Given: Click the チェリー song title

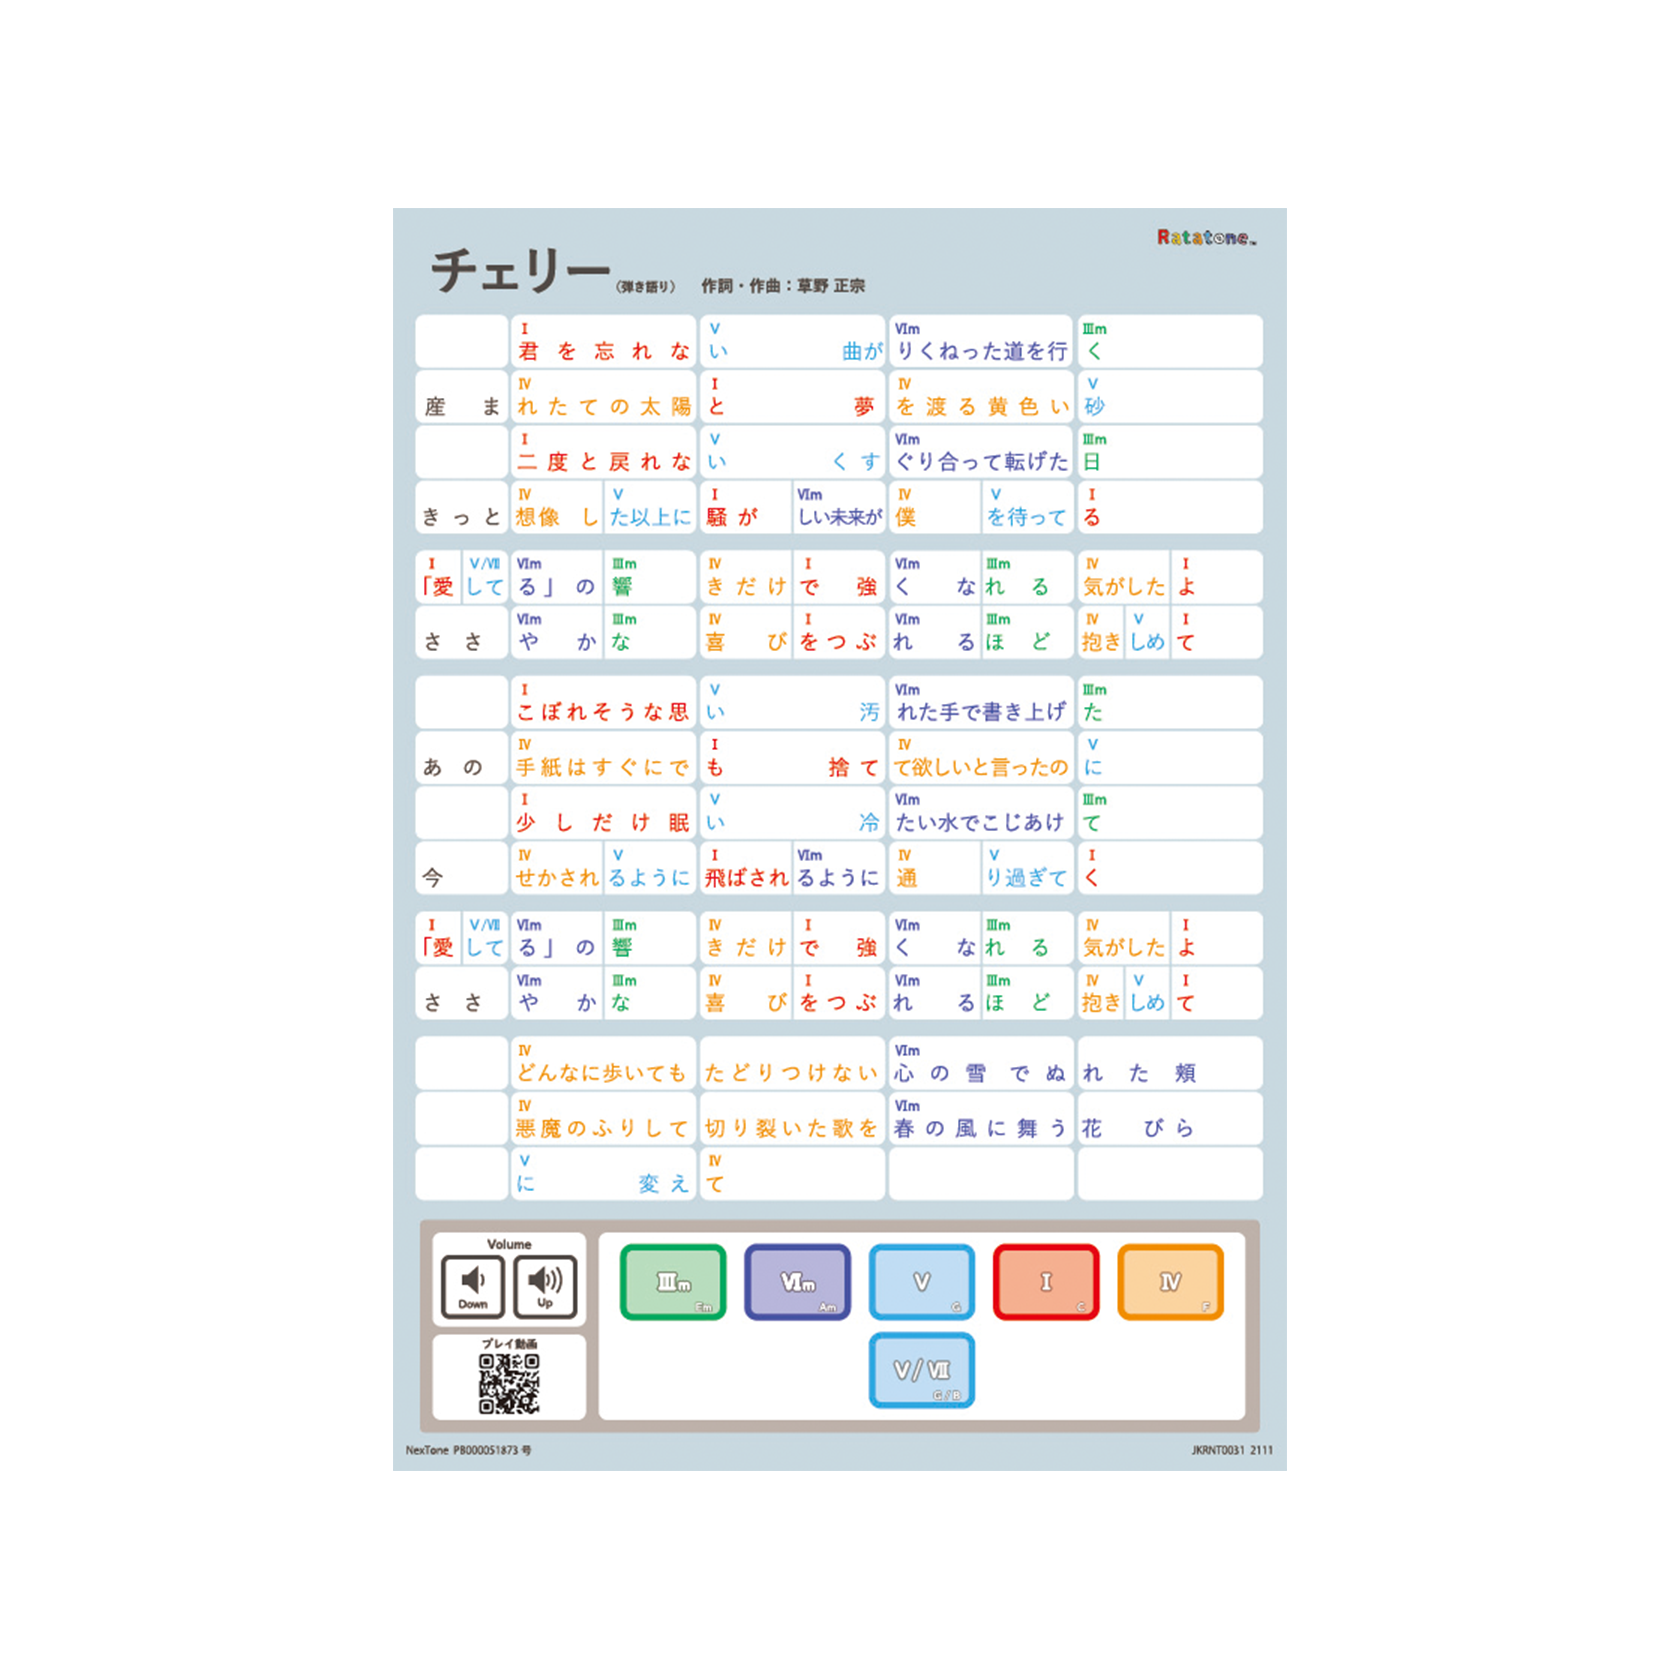Looking at the screenshot, I should 520,271.
